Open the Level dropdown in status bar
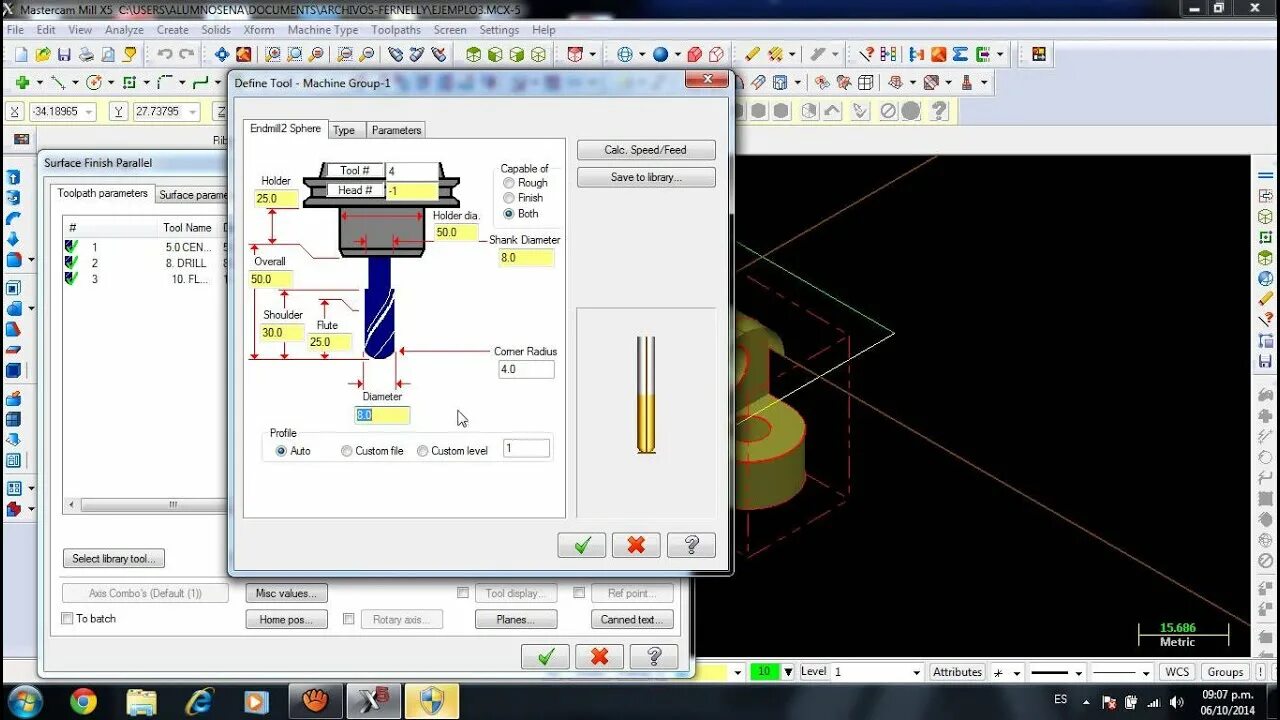 pos(917,672)
